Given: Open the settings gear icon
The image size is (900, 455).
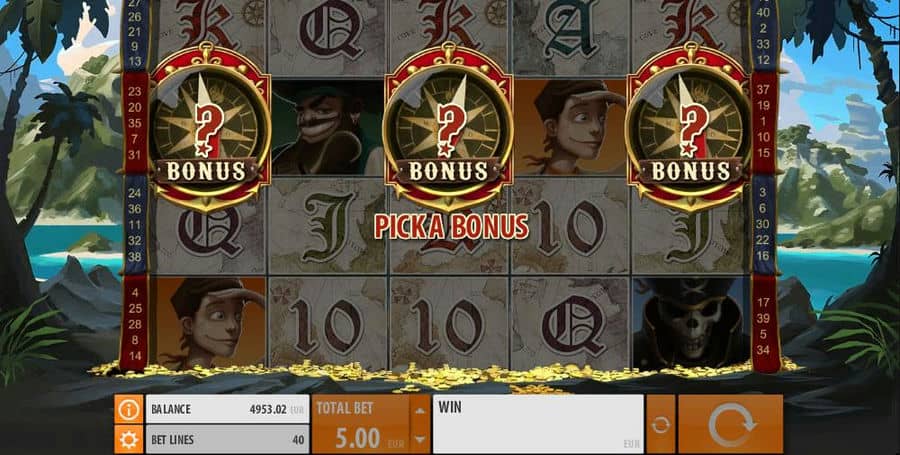Looking at the screenshot, I should click(129, 440).
